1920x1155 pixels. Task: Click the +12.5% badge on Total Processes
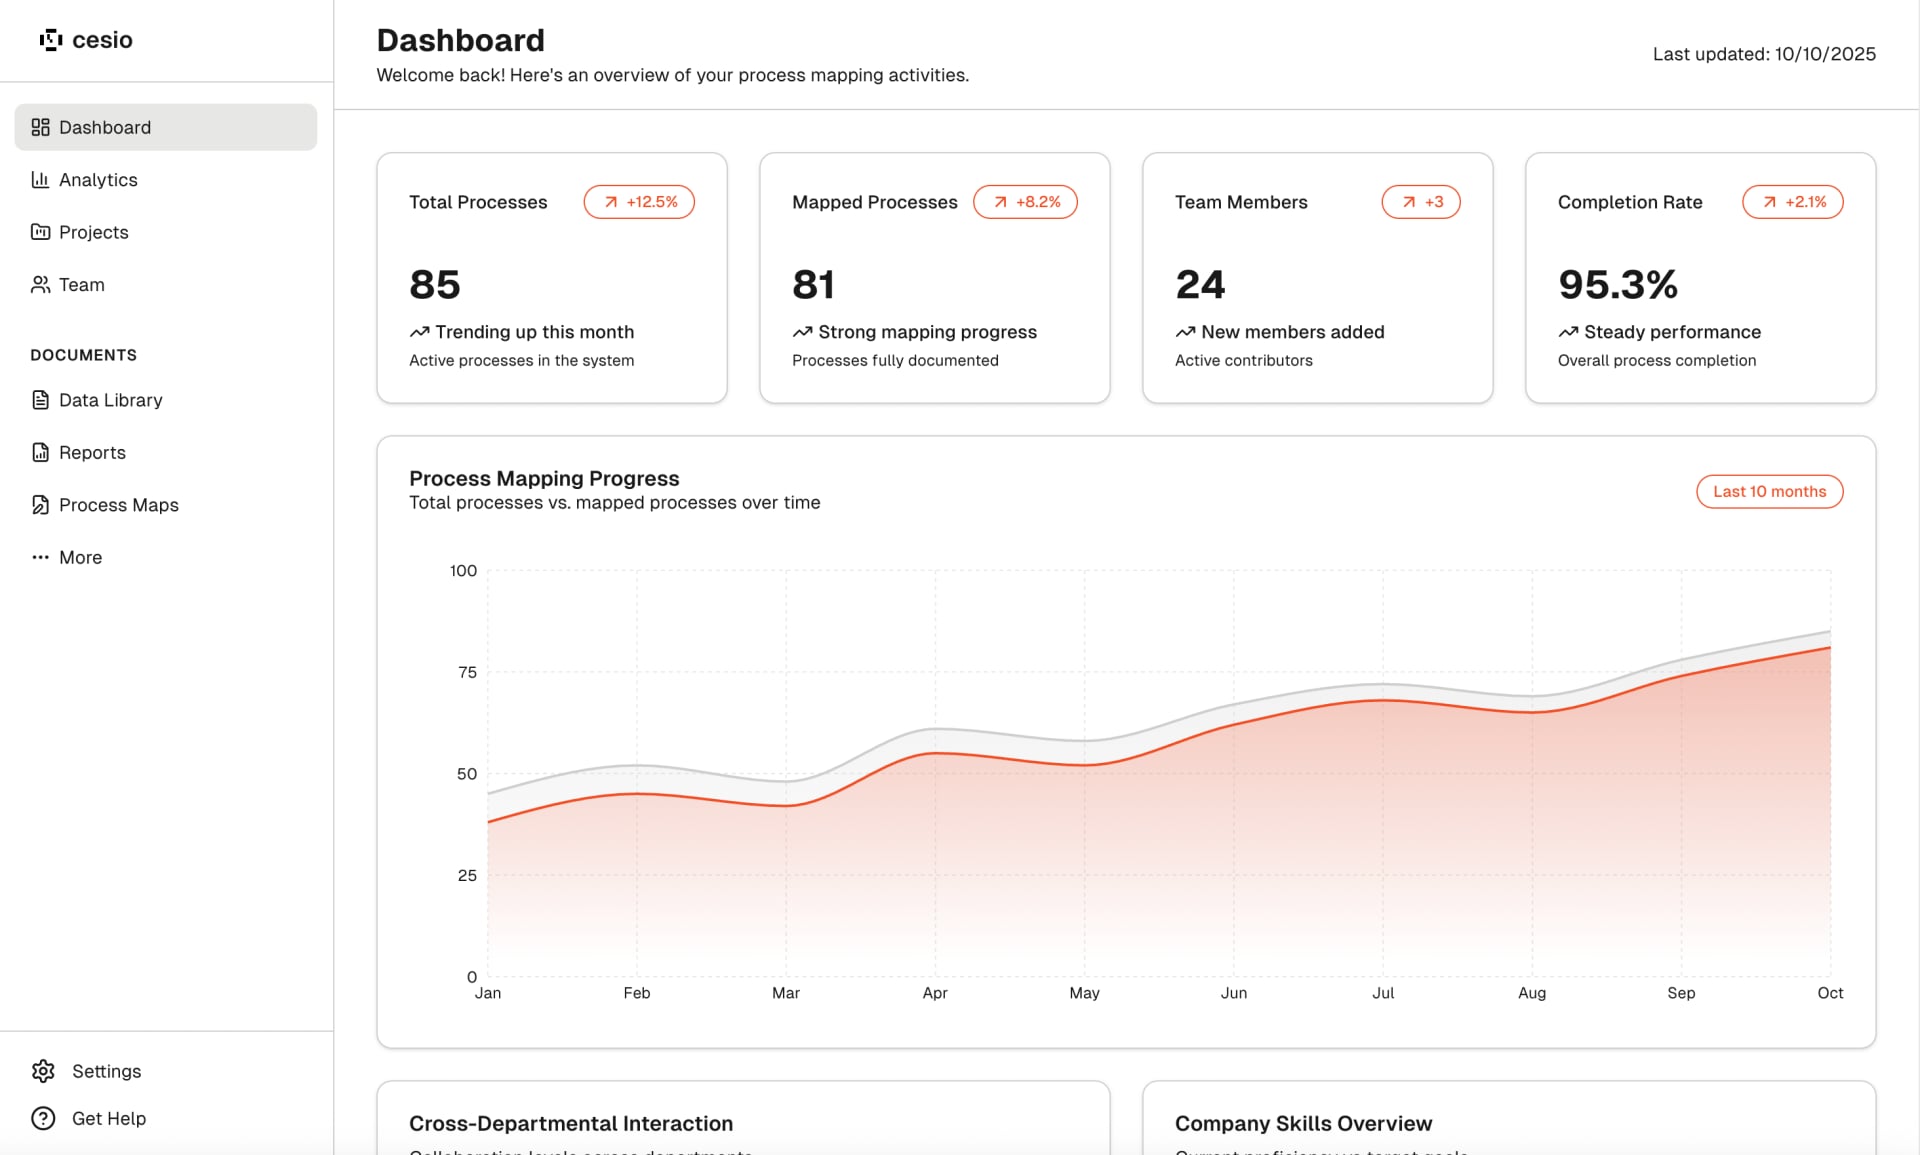click(639, 202)
